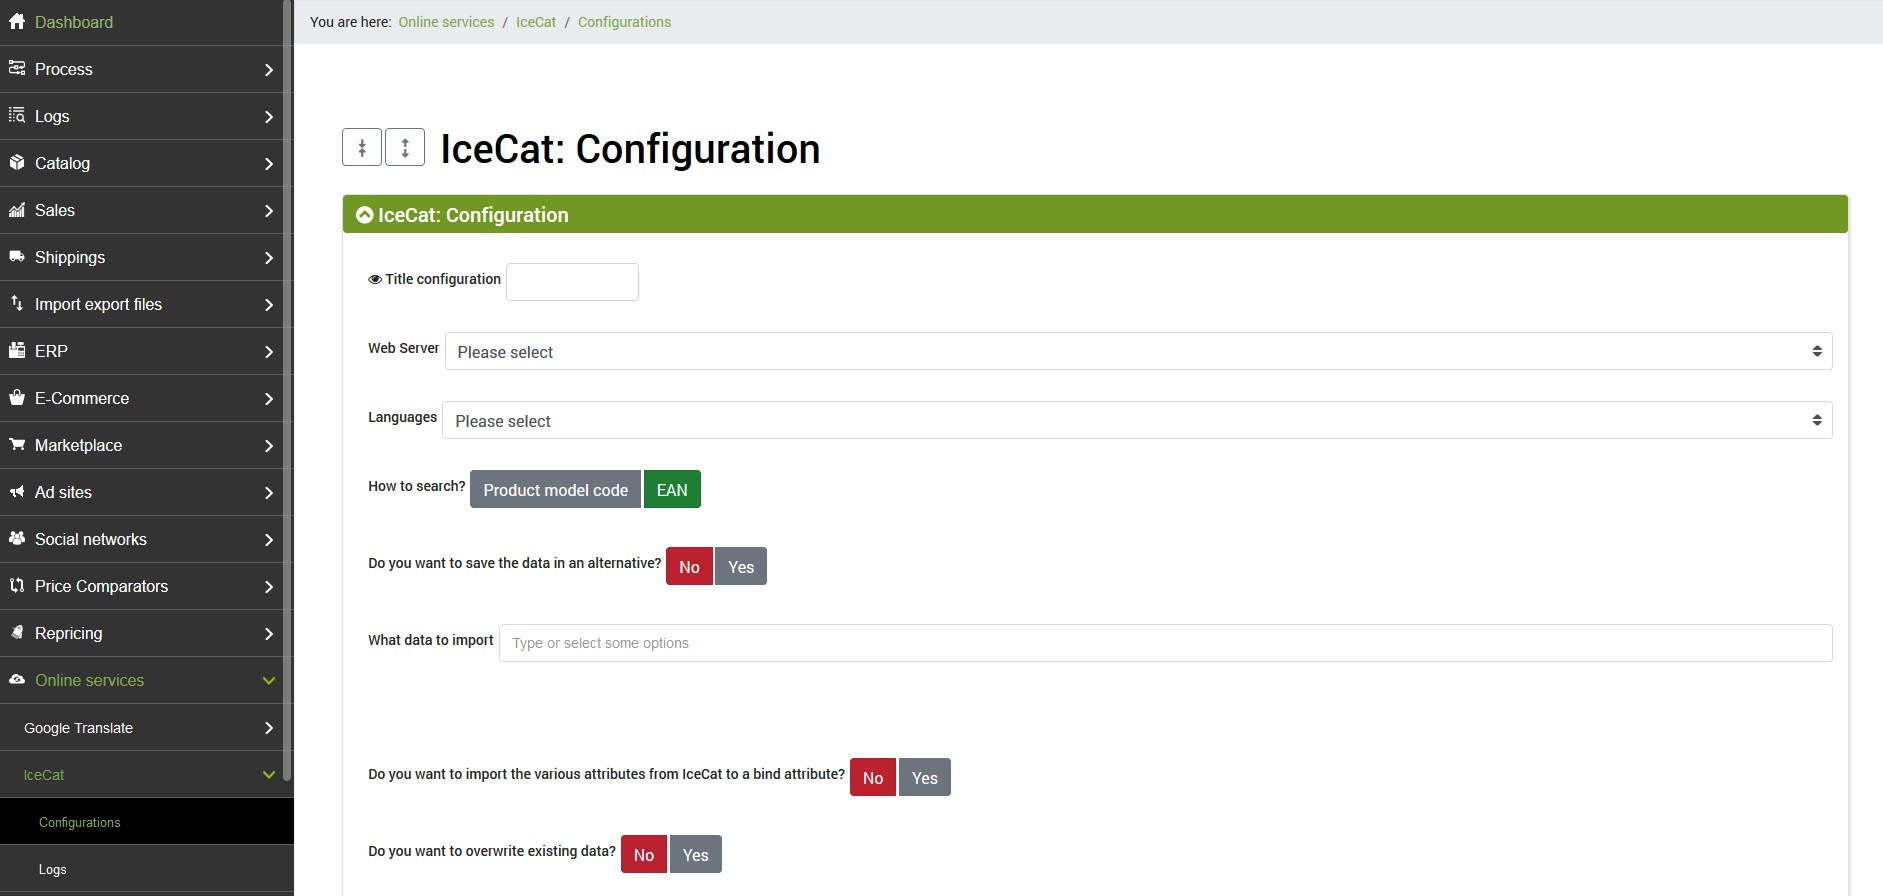Collapse the IceCat submenu chevron

pyautogui.click(x=268, y=775)
